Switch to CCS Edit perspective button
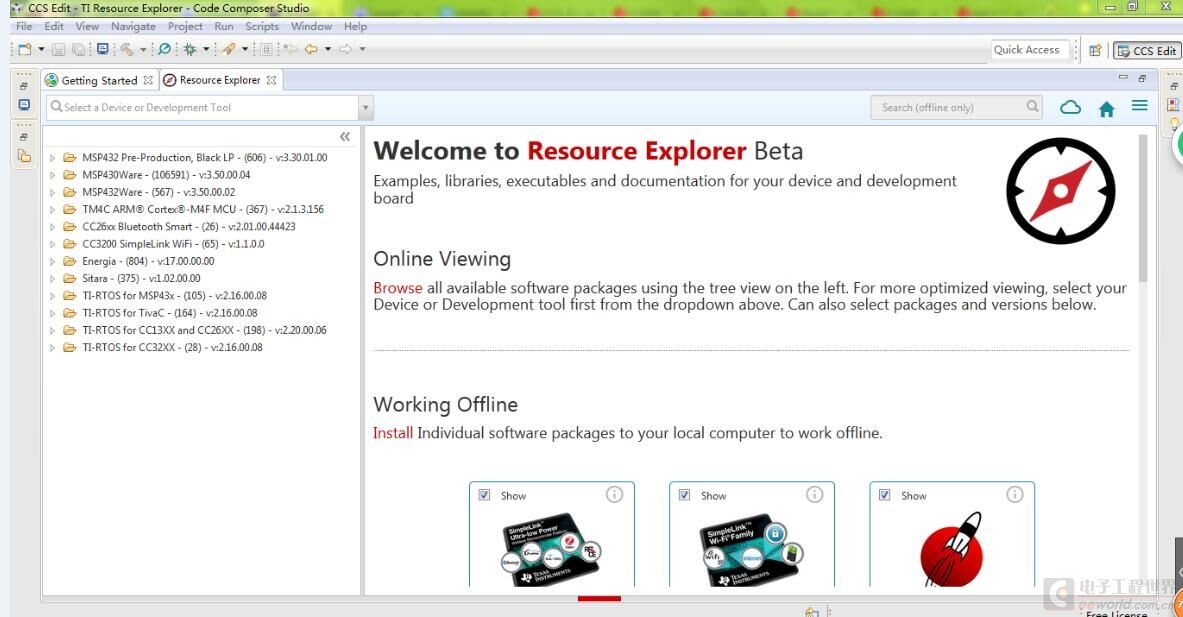1183x617 pixels. [x=1147, y=51]
